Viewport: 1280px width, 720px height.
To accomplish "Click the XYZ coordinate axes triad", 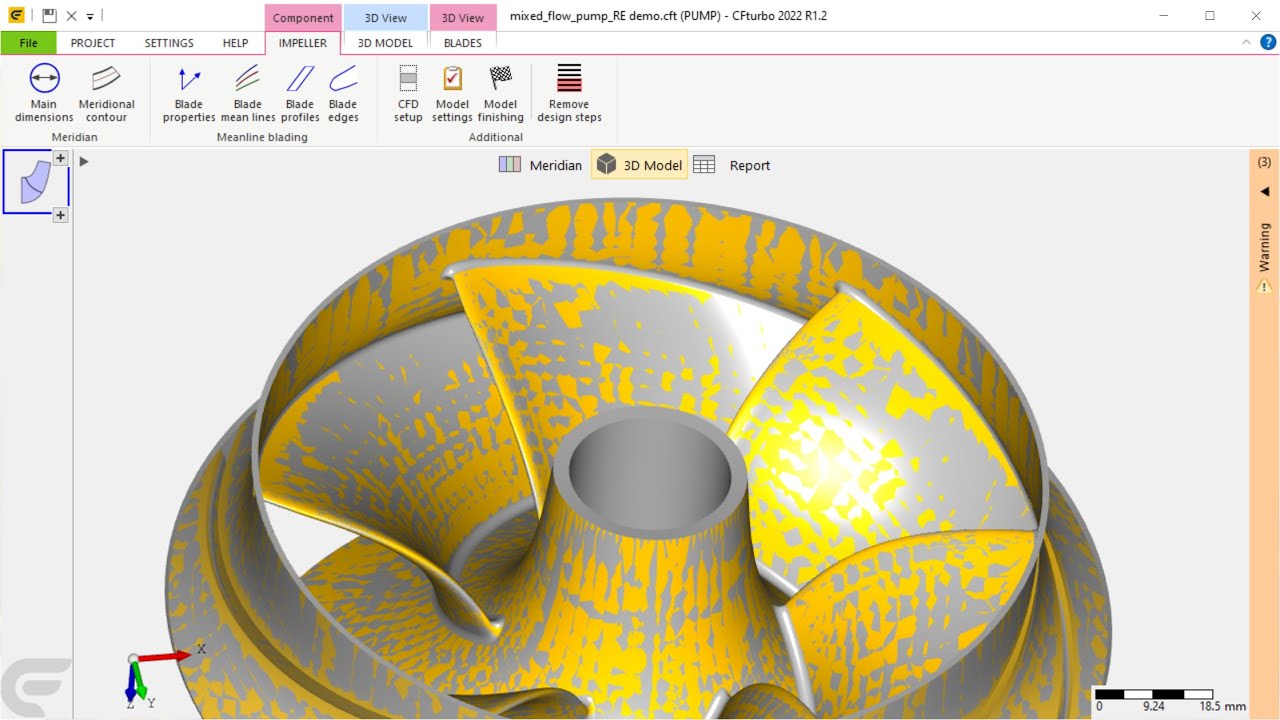I will pyautogui.click(x=158, y=677).
